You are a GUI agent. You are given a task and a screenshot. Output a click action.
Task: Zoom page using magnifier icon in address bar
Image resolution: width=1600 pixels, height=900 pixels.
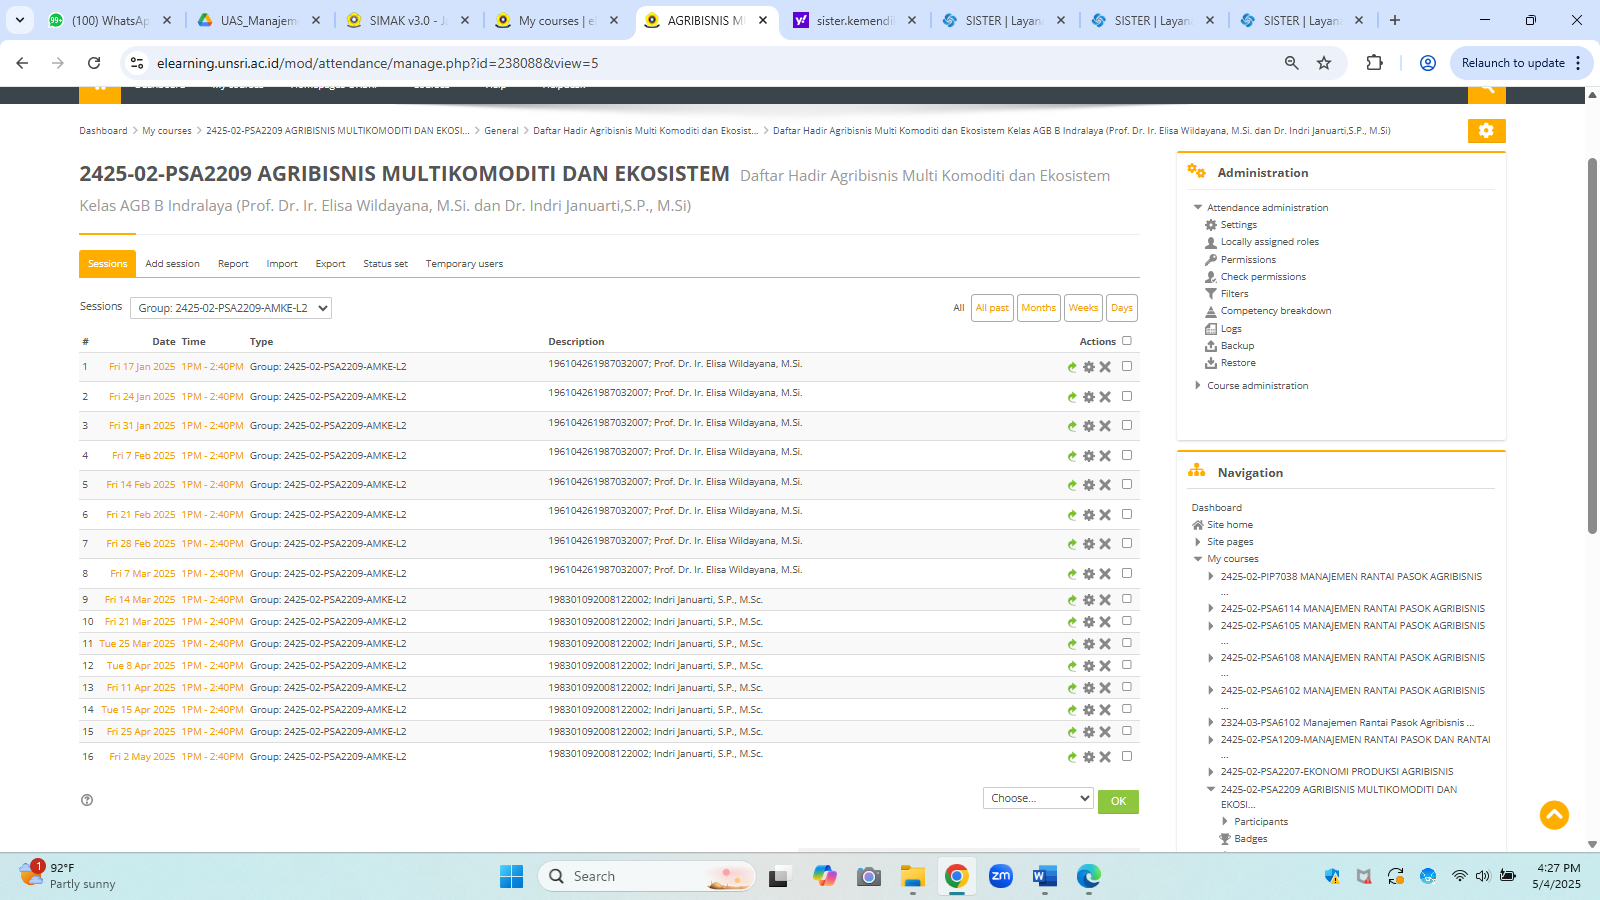pyautogui.click(x=1292, y=63)
